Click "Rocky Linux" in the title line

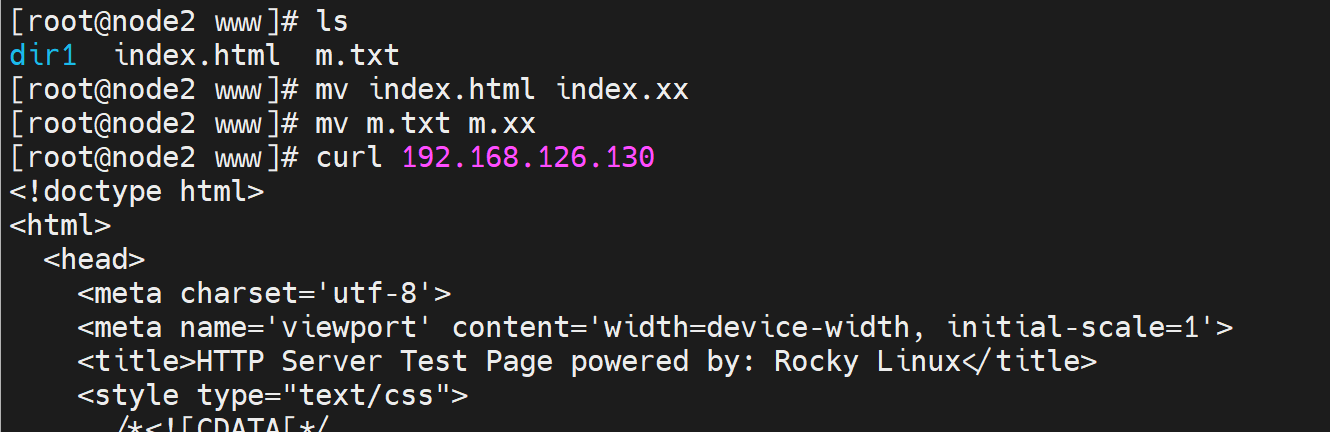pos(866,361)
